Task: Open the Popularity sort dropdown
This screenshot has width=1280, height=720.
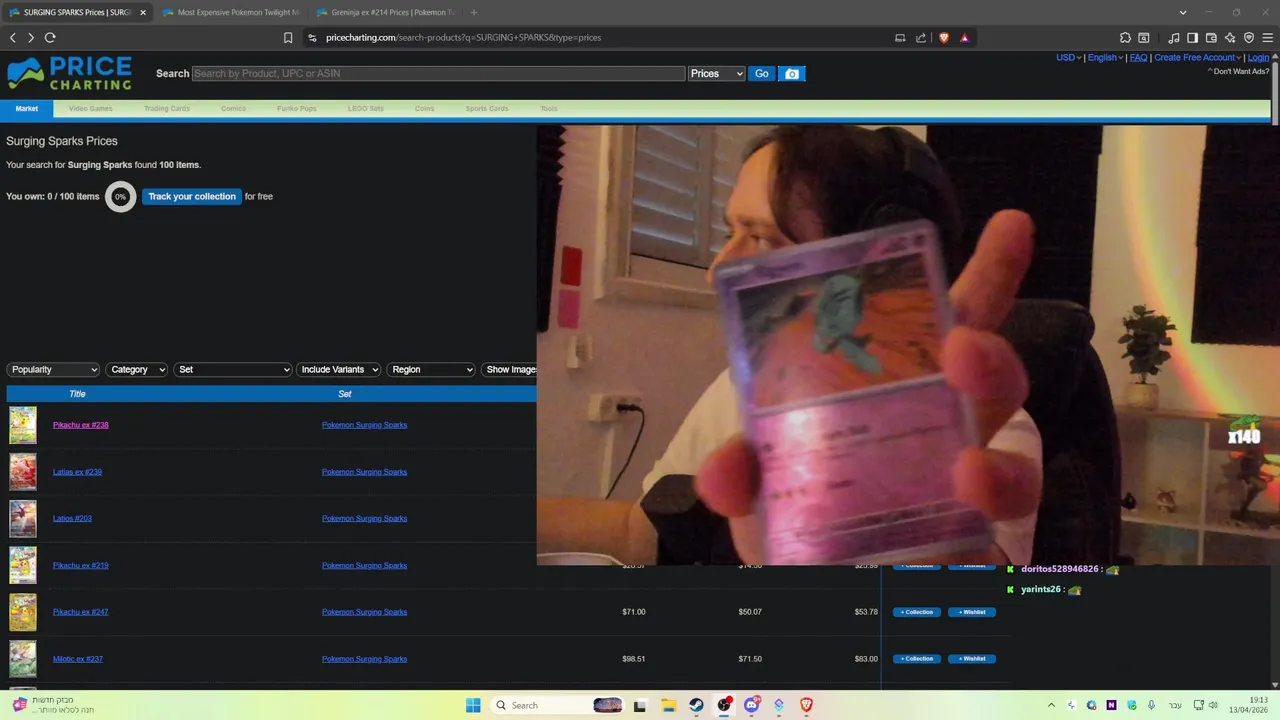Action: 53,369
